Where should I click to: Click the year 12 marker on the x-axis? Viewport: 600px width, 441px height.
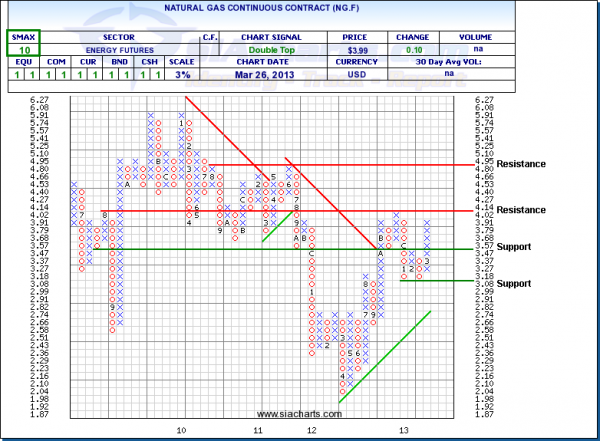point(312,429)
